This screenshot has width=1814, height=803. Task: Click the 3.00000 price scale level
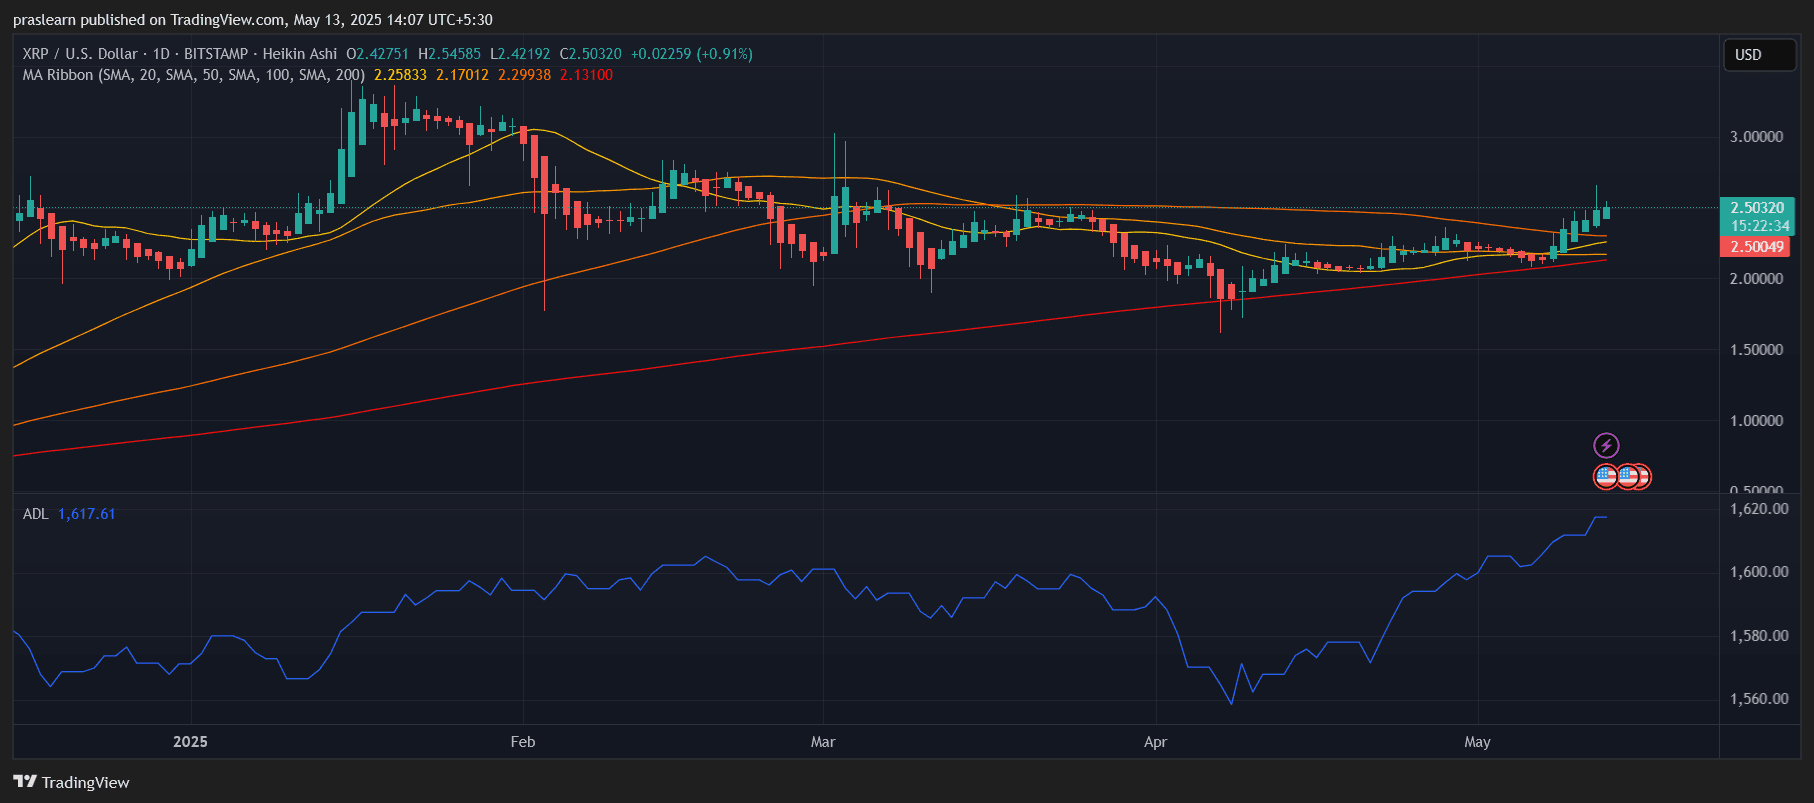point(1756,137)
